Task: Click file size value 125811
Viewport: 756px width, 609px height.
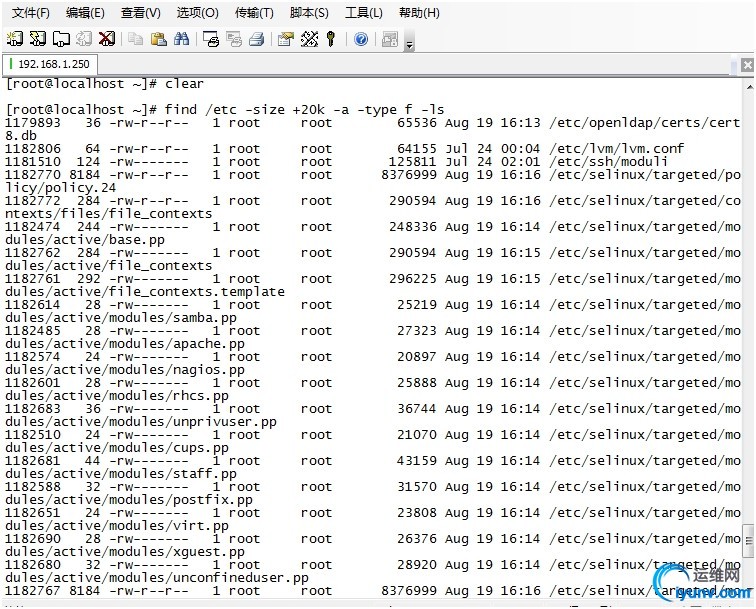Action: click(412, 162)
